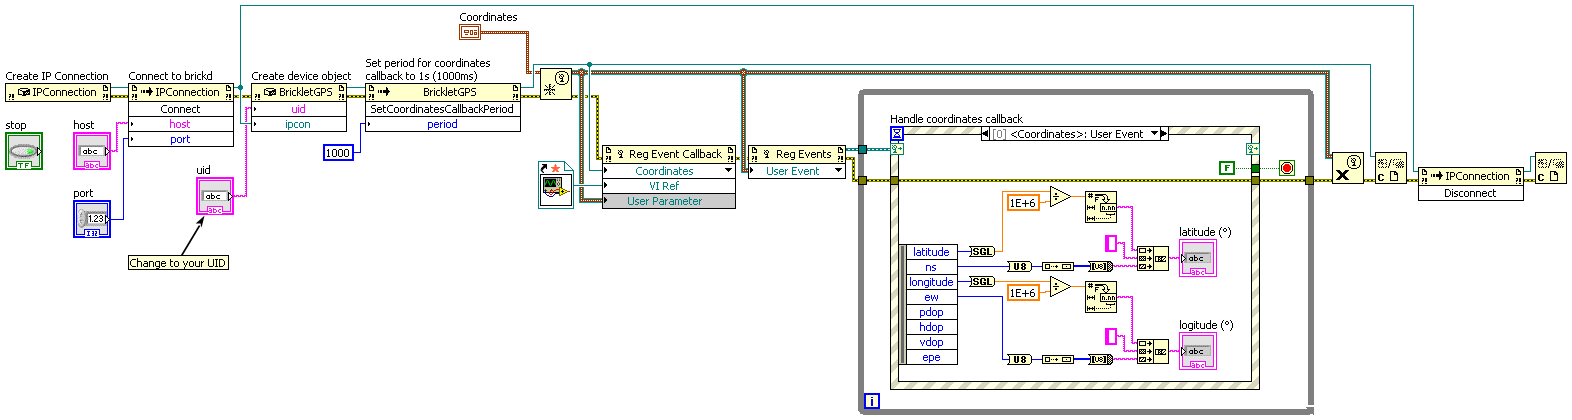Click the static VI reference callback icon
Image resolution: width=1572 pixels, height=420 pixels.
pos(555,185)
